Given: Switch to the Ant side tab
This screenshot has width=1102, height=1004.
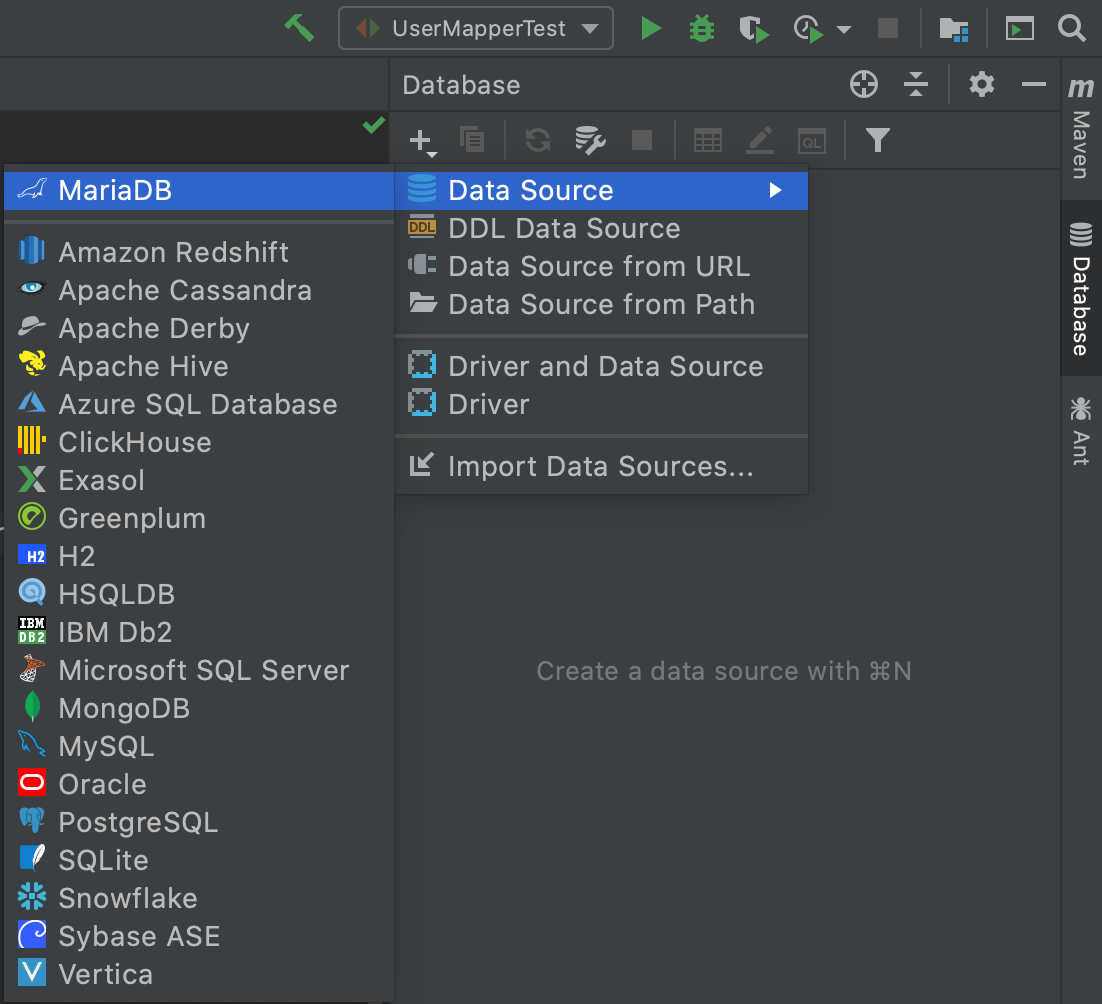Looking at the screenshot, I should [1080, 432].
